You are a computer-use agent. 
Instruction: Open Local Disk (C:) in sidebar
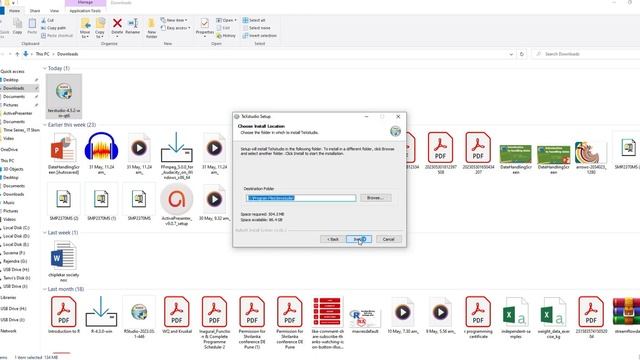[16, 228]
